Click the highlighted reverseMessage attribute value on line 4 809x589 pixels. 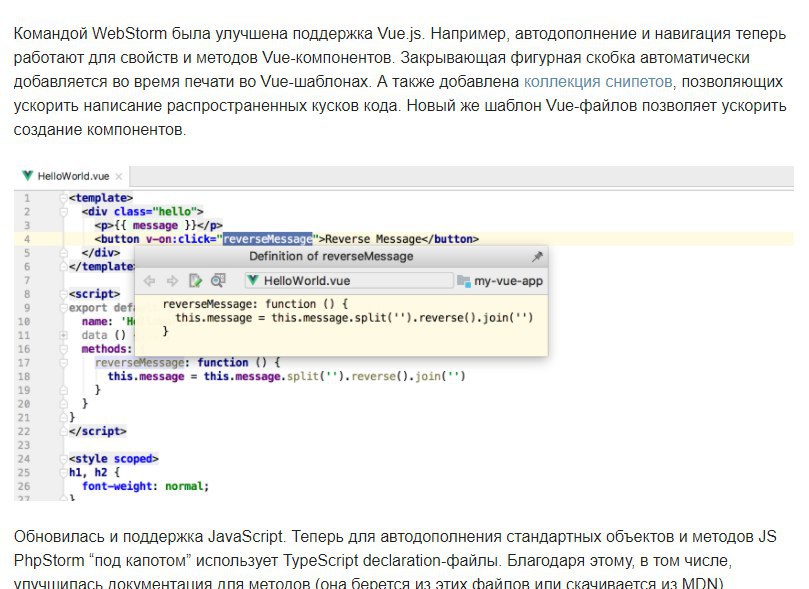(x=268, y=239)
